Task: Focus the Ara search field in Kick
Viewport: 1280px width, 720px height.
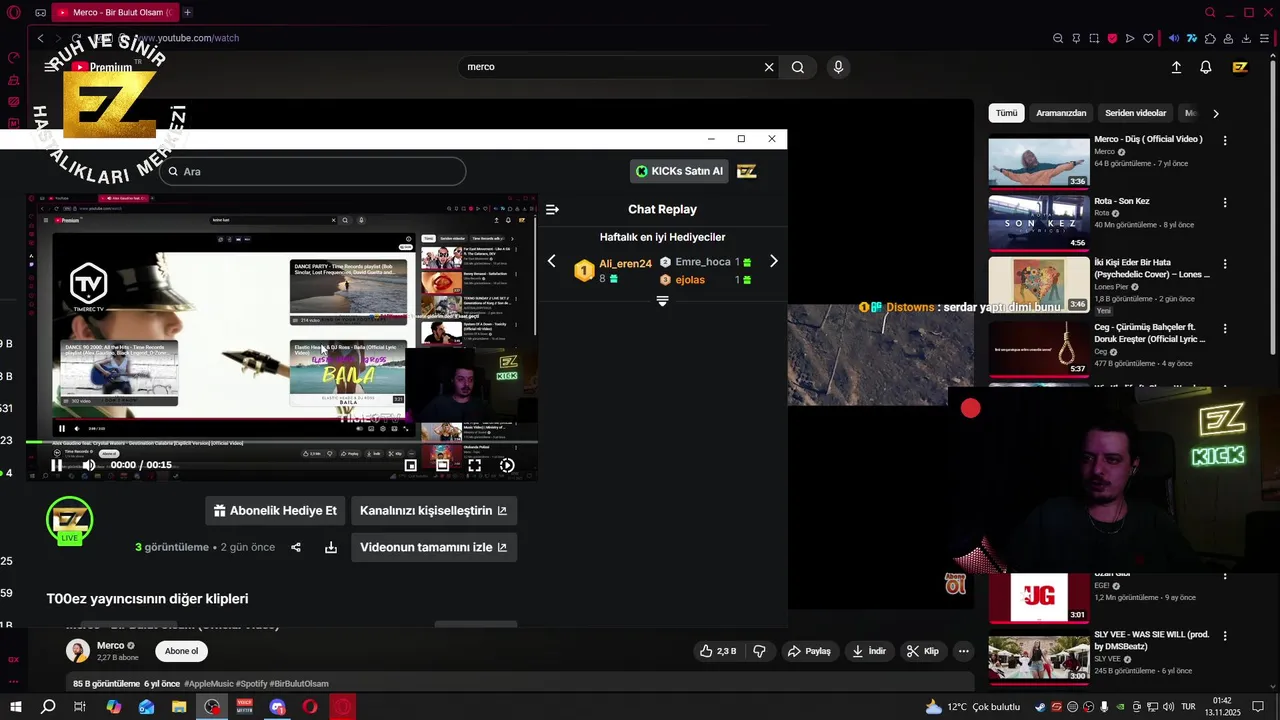Action: click(x=312, y=171)
